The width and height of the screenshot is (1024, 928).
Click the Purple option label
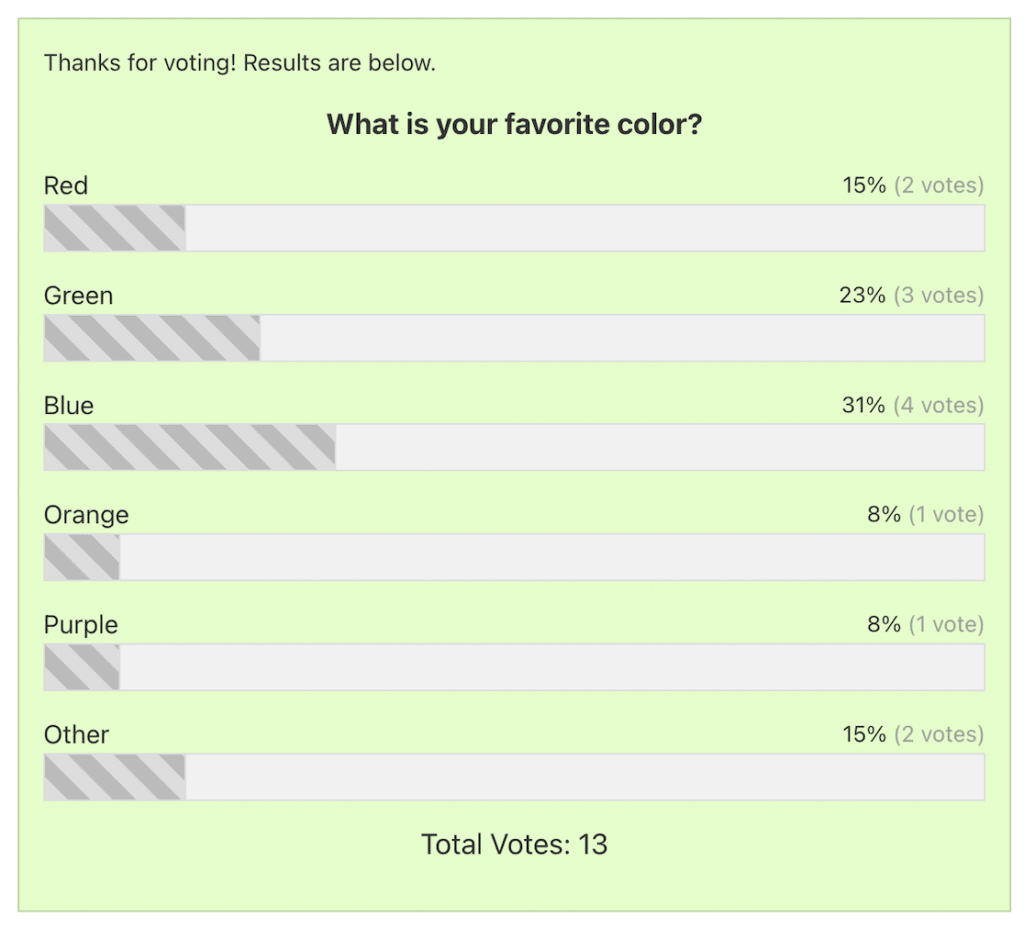point(80,624)
